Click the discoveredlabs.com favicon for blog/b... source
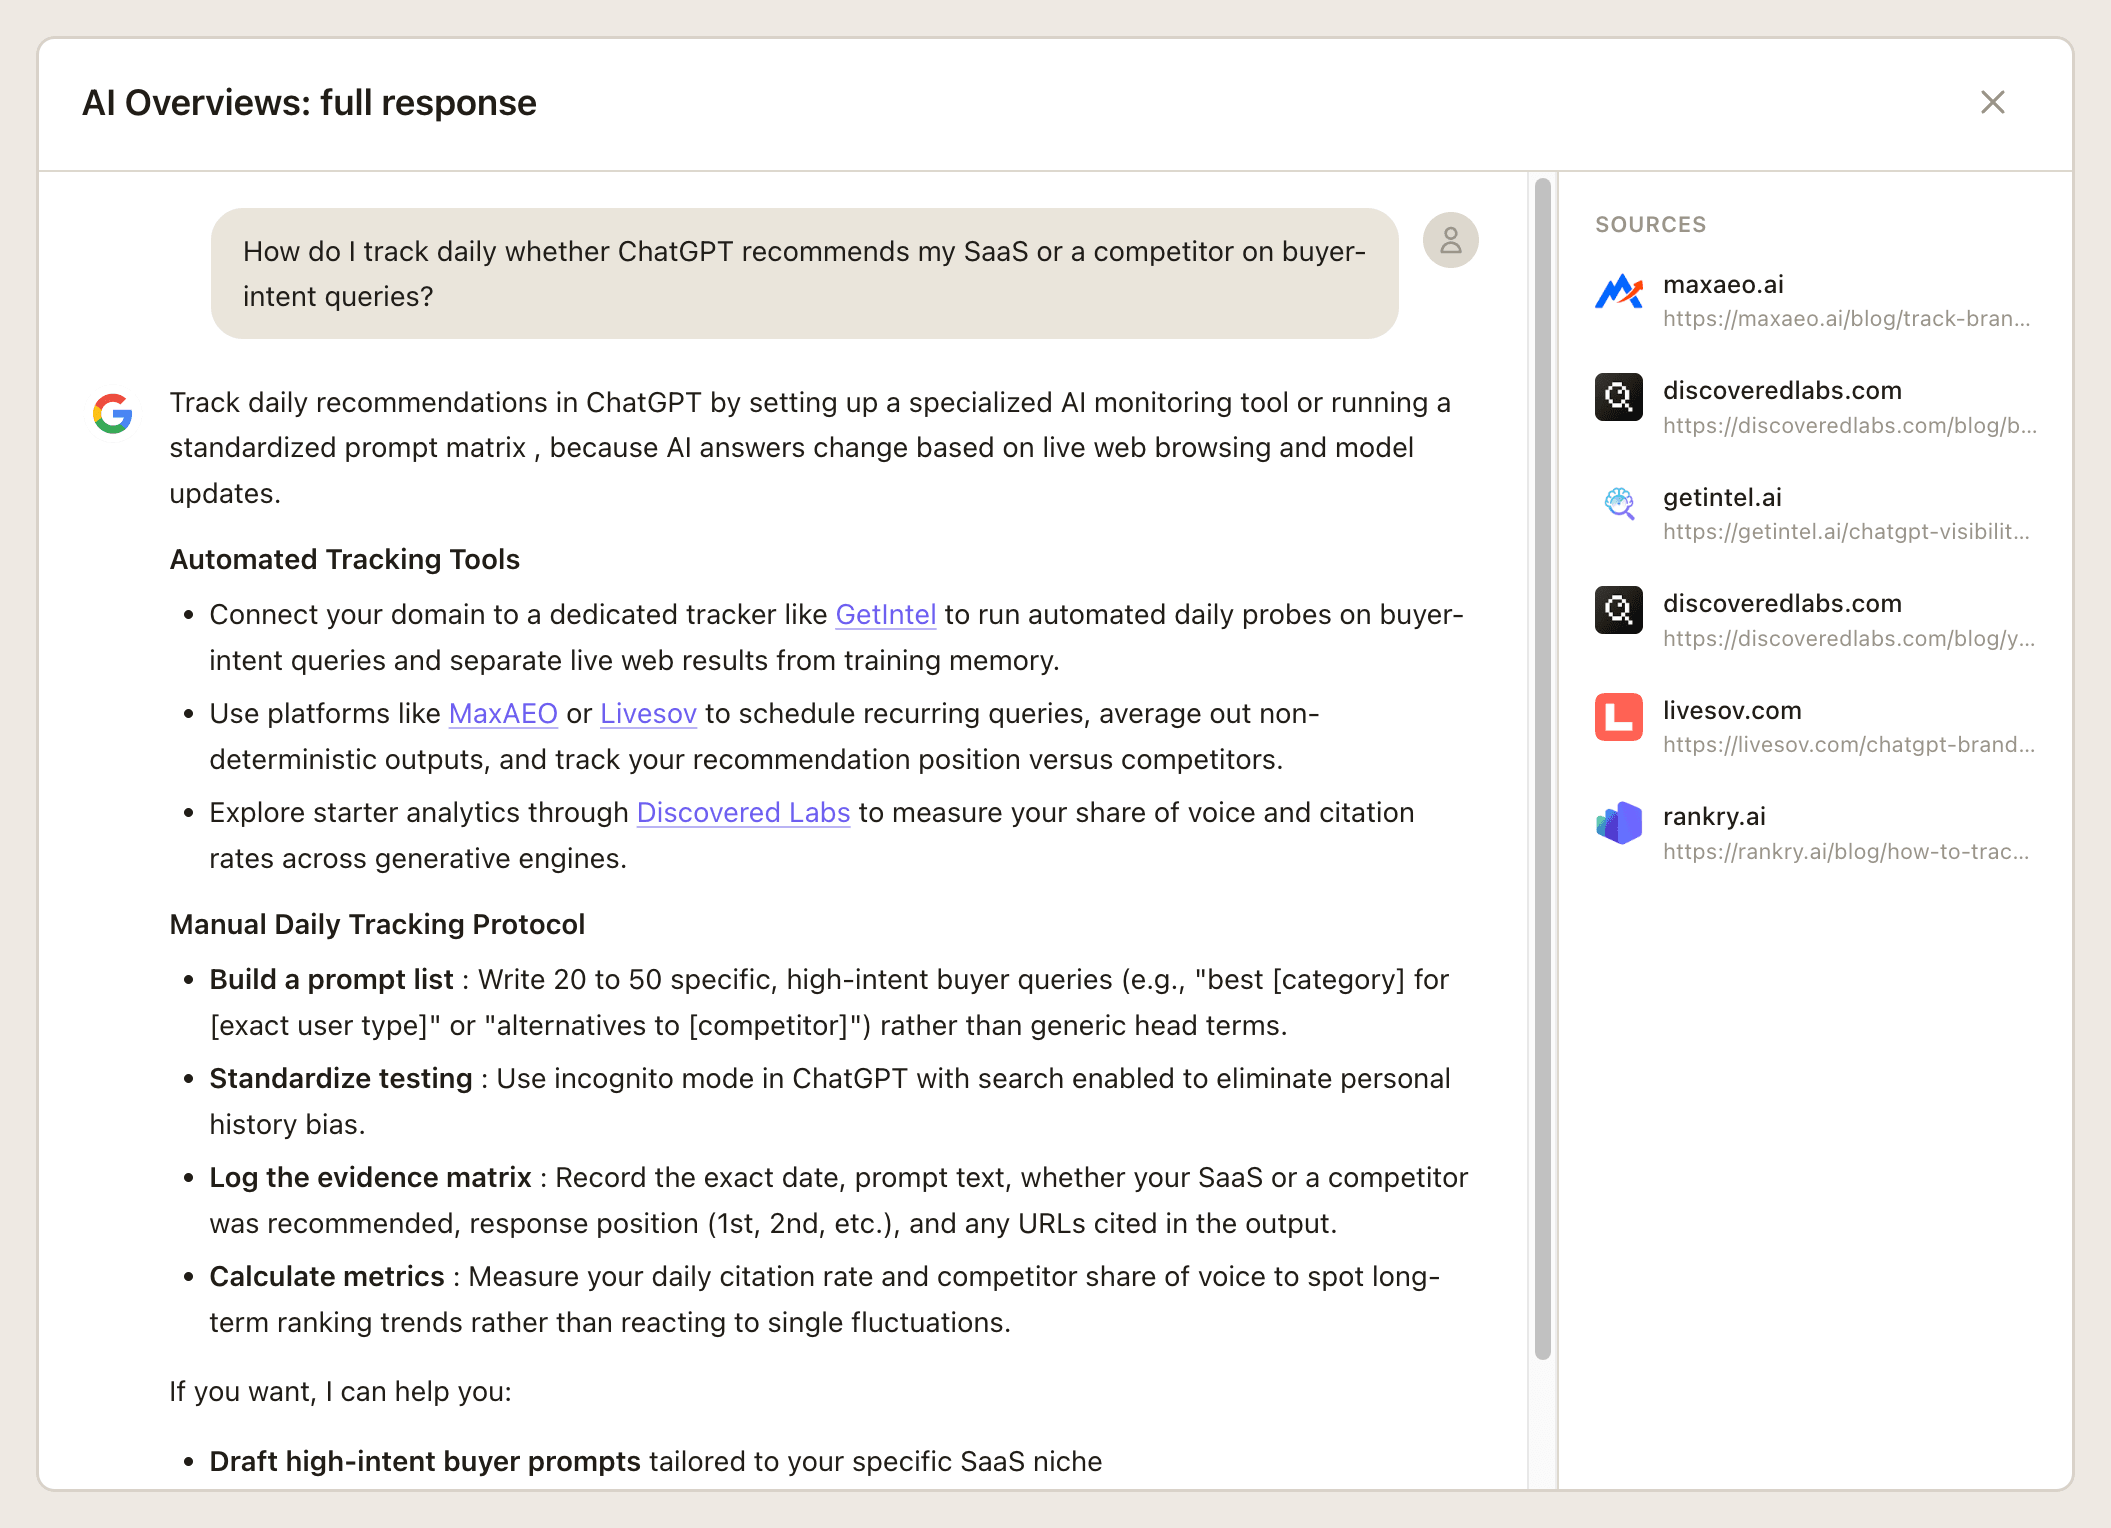2111x1528 pixels. coord(1619,397)
